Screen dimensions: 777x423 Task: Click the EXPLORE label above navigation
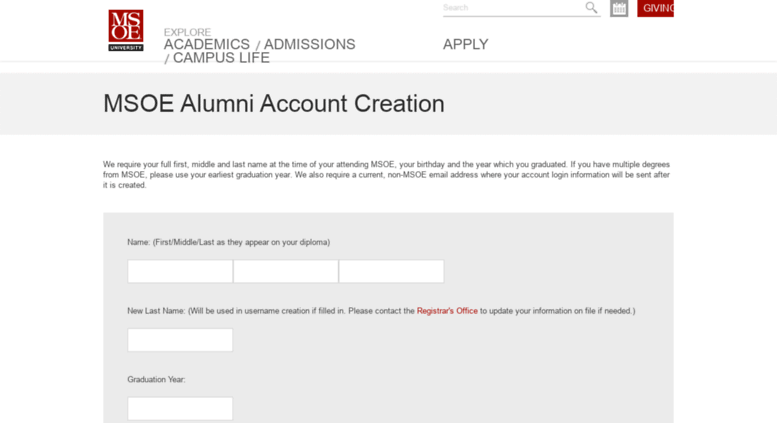click(187, 32)
